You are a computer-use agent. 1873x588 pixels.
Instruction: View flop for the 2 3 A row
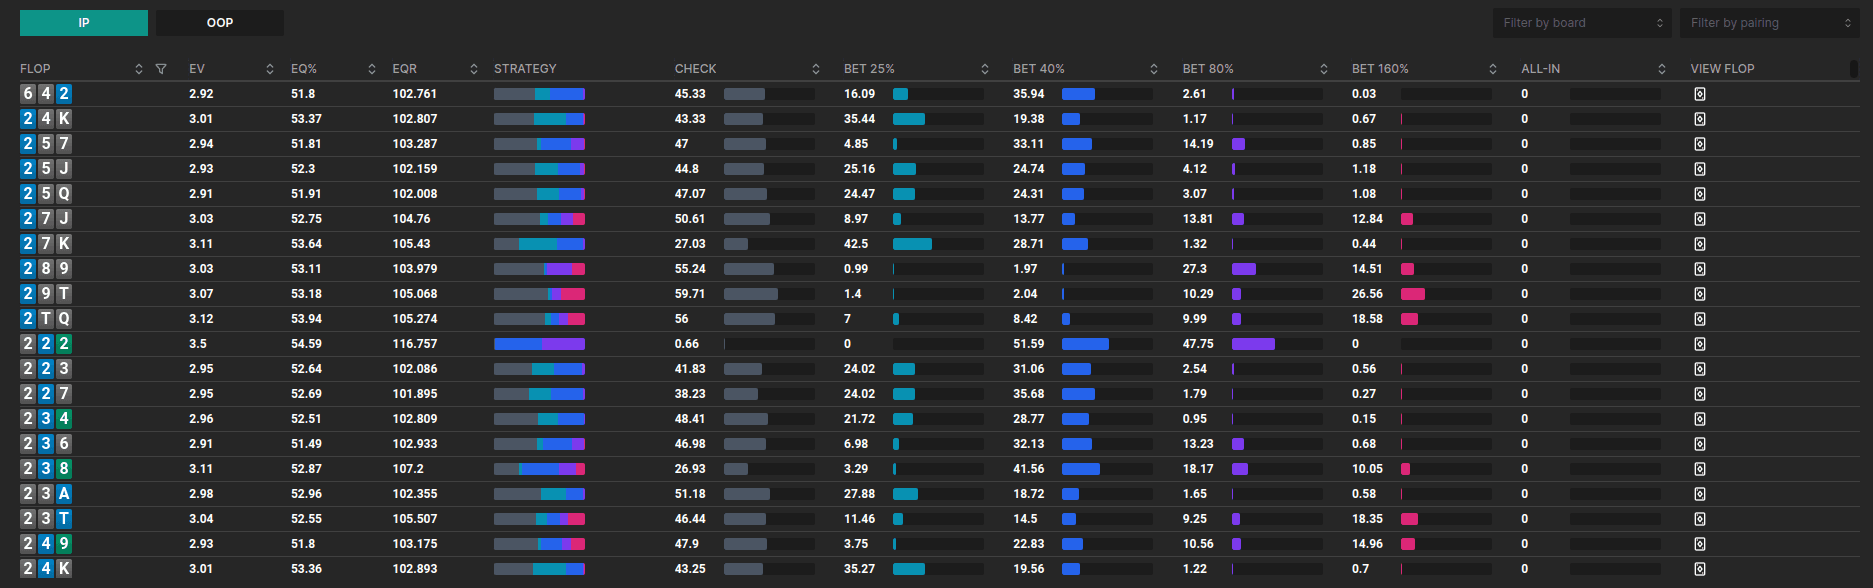pos(1700,494)
